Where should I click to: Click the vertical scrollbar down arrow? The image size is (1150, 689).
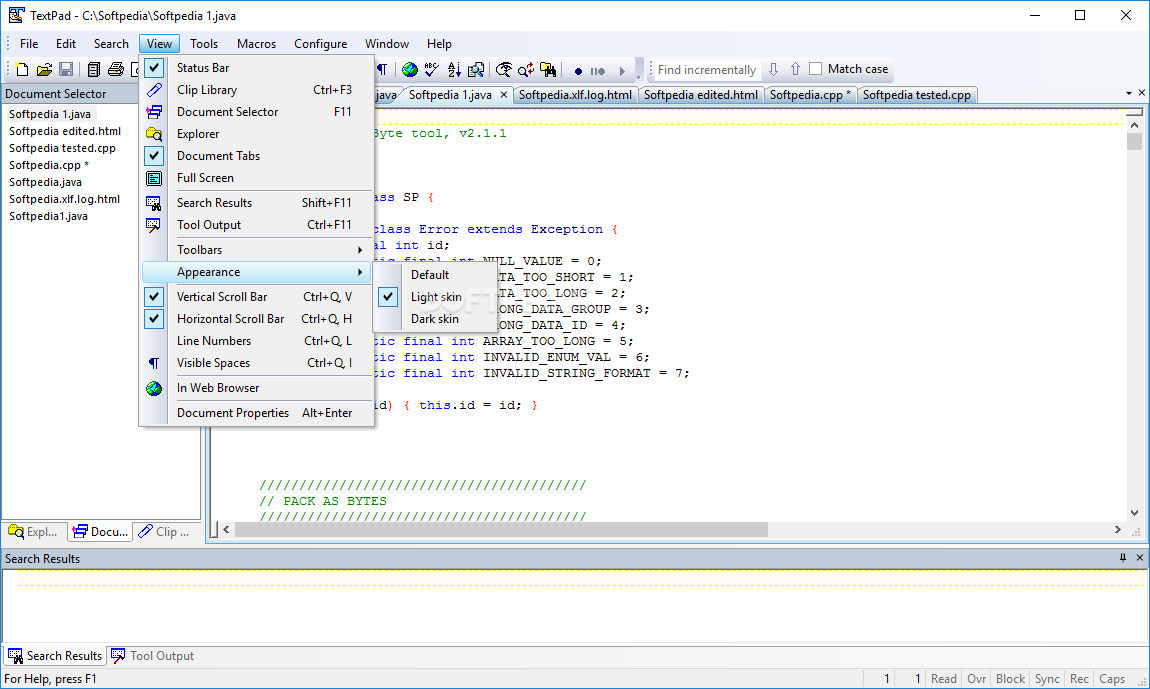(1135, 513)
